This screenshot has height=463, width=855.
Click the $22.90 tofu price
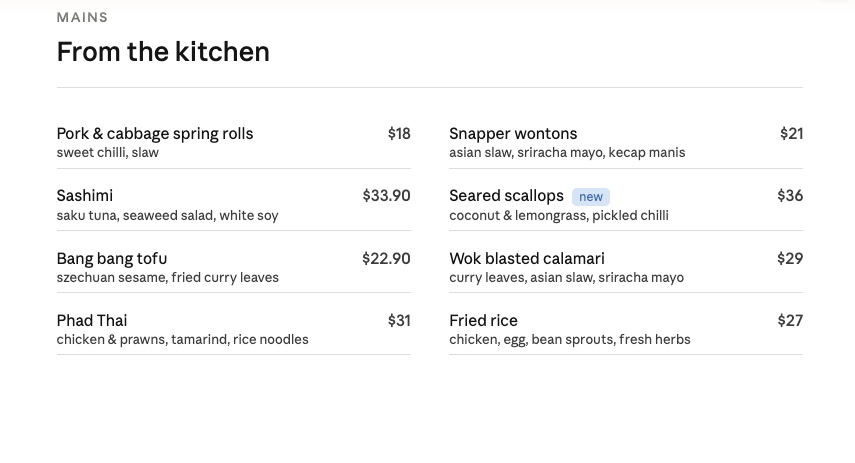(x=386, y=259)
